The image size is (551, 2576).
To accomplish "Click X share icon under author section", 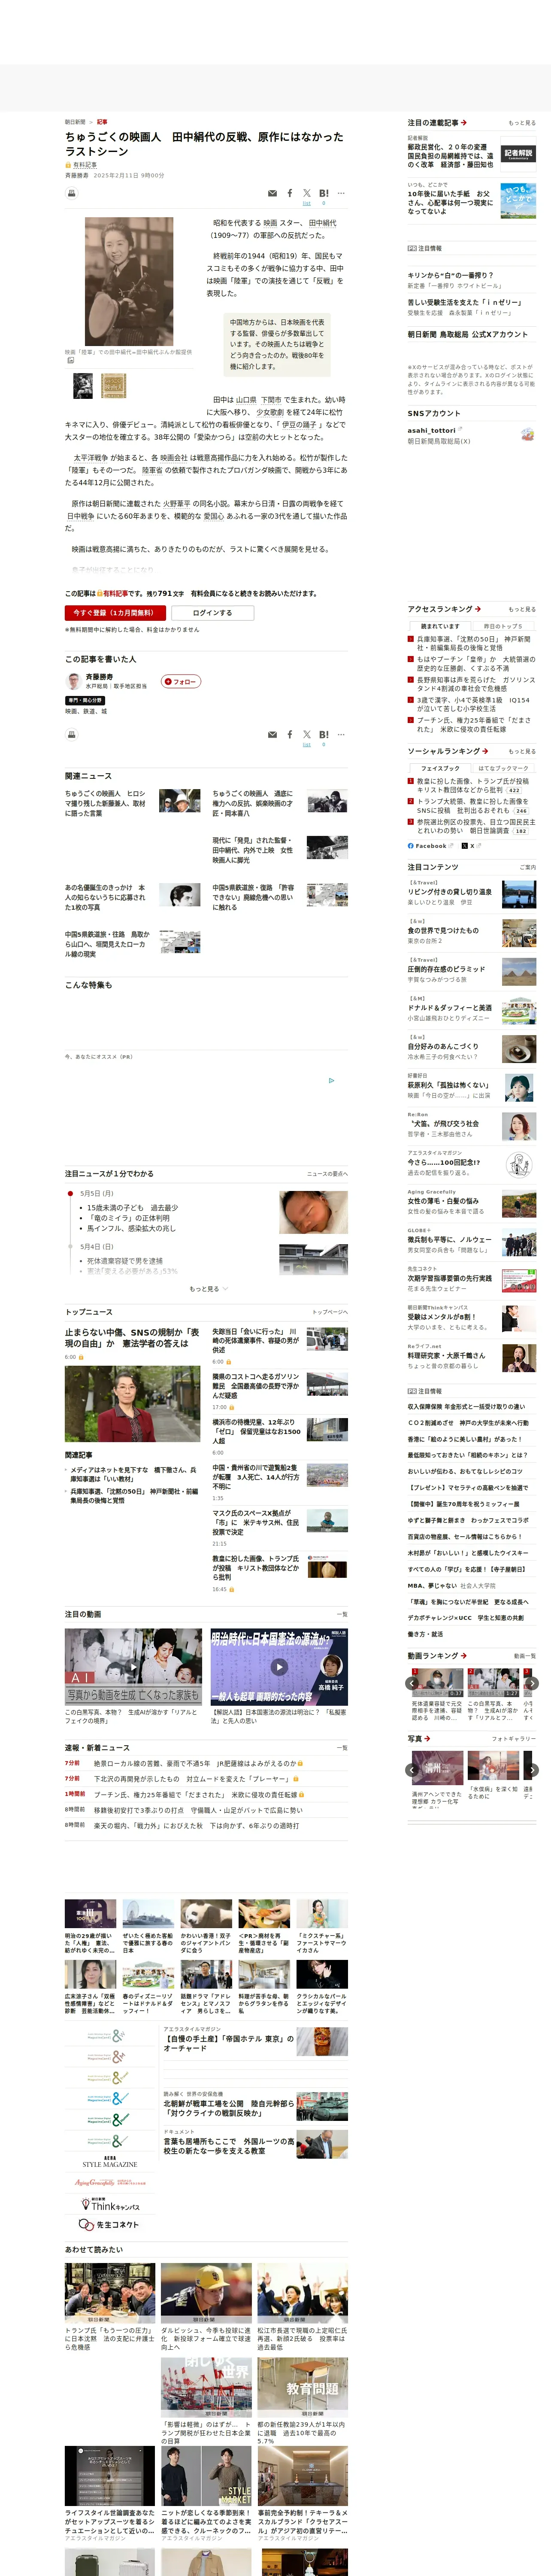I will pos(307,734).
